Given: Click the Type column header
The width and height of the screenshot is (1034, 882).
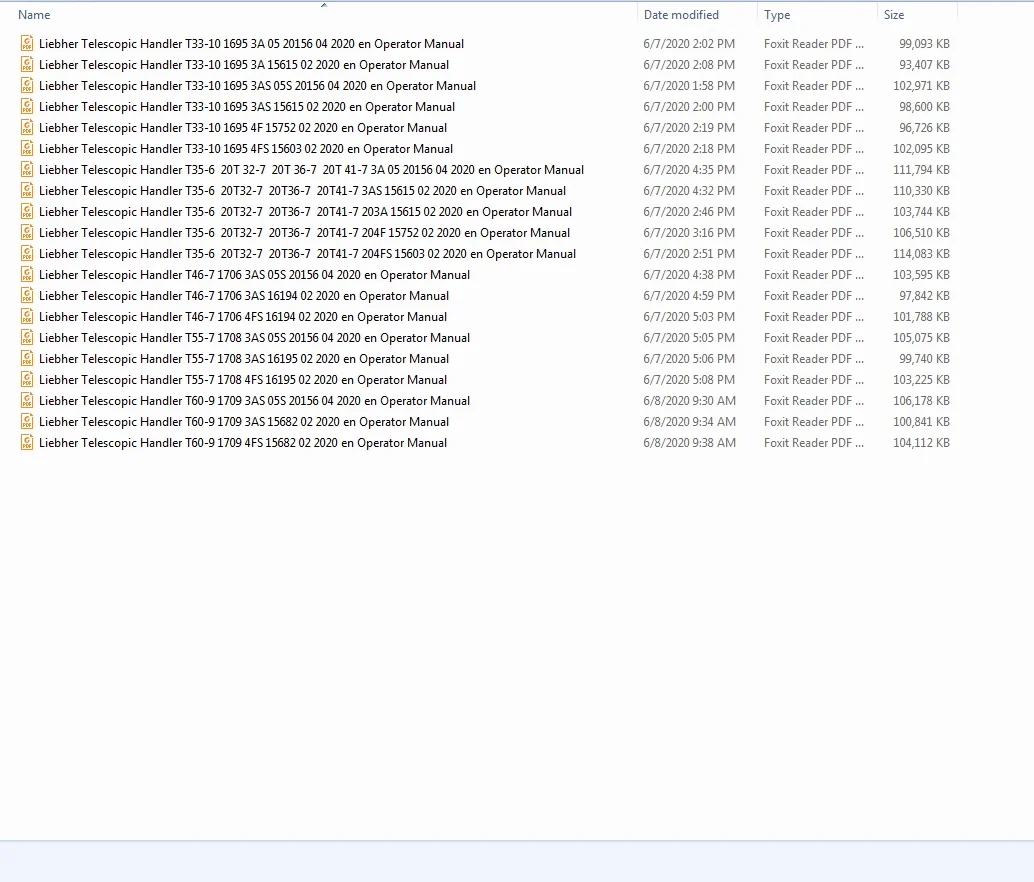Looking at the screenshot, I should point(777,15).
